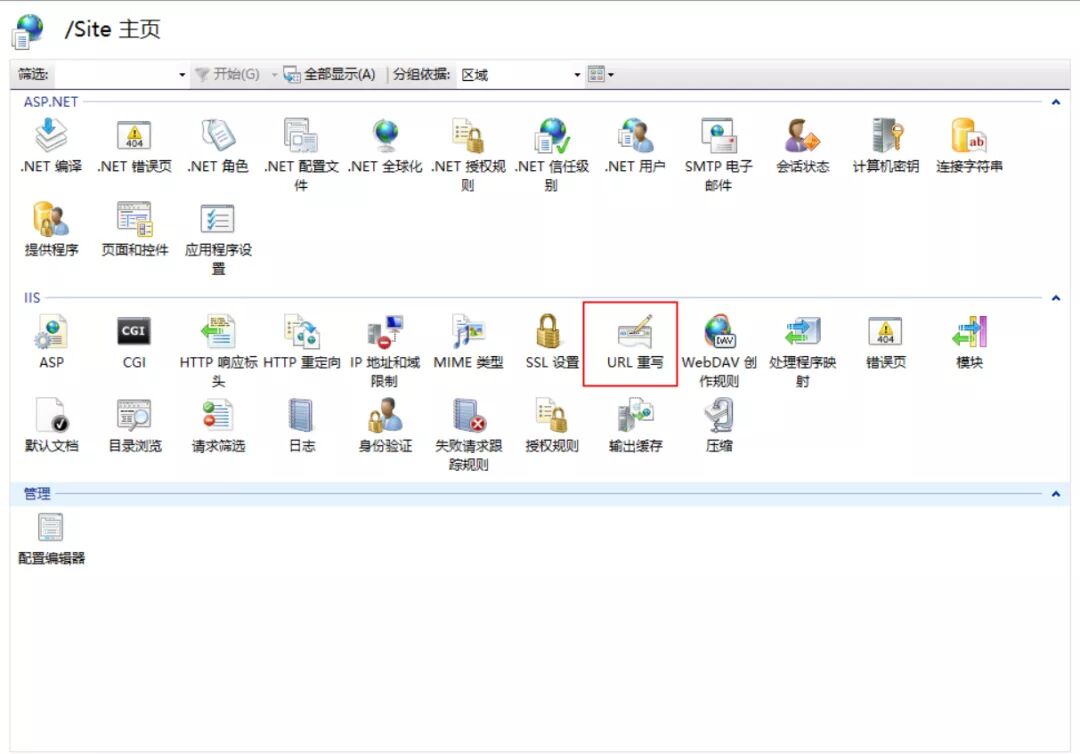The height and width of the screenshot is (754, 1080).
Task: Click into the 筛选 filter text field
Action: (114, 74)
